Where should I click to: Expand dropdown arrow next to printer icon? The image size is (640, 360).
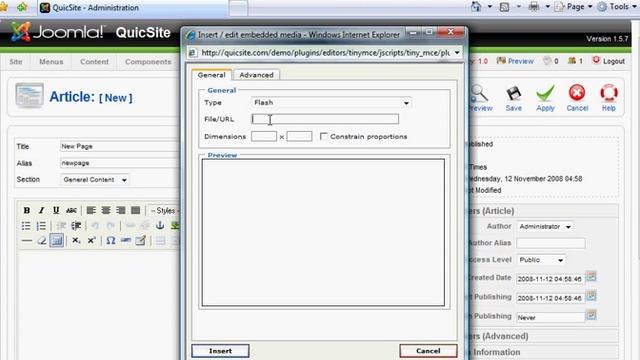(548, 7)
